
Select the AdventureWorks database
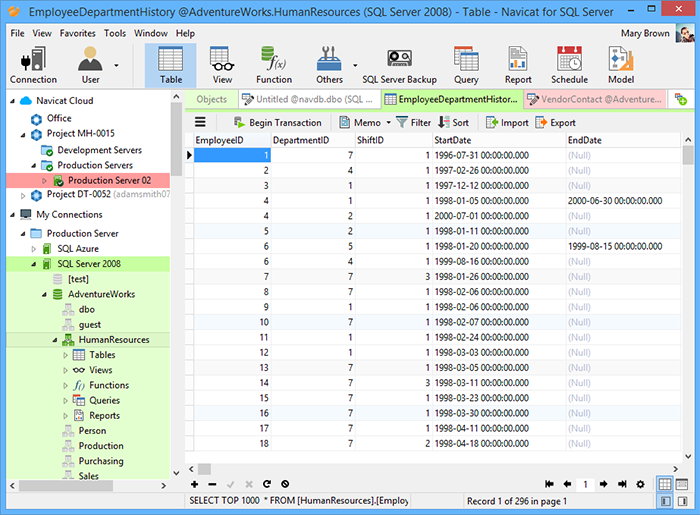tap(101, 295)
